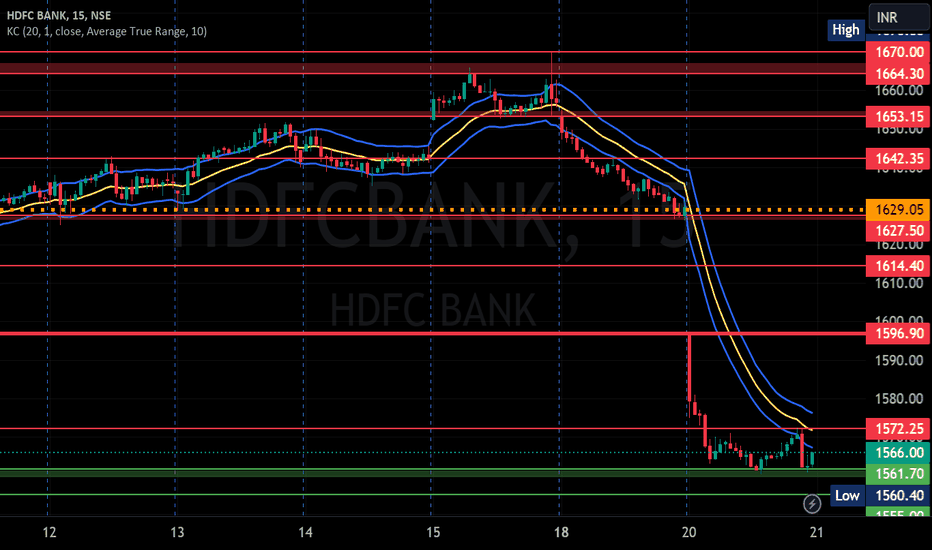Click date 21 on time axis
The width and height of the screenshot is (932, 550).
coord(816,532)
